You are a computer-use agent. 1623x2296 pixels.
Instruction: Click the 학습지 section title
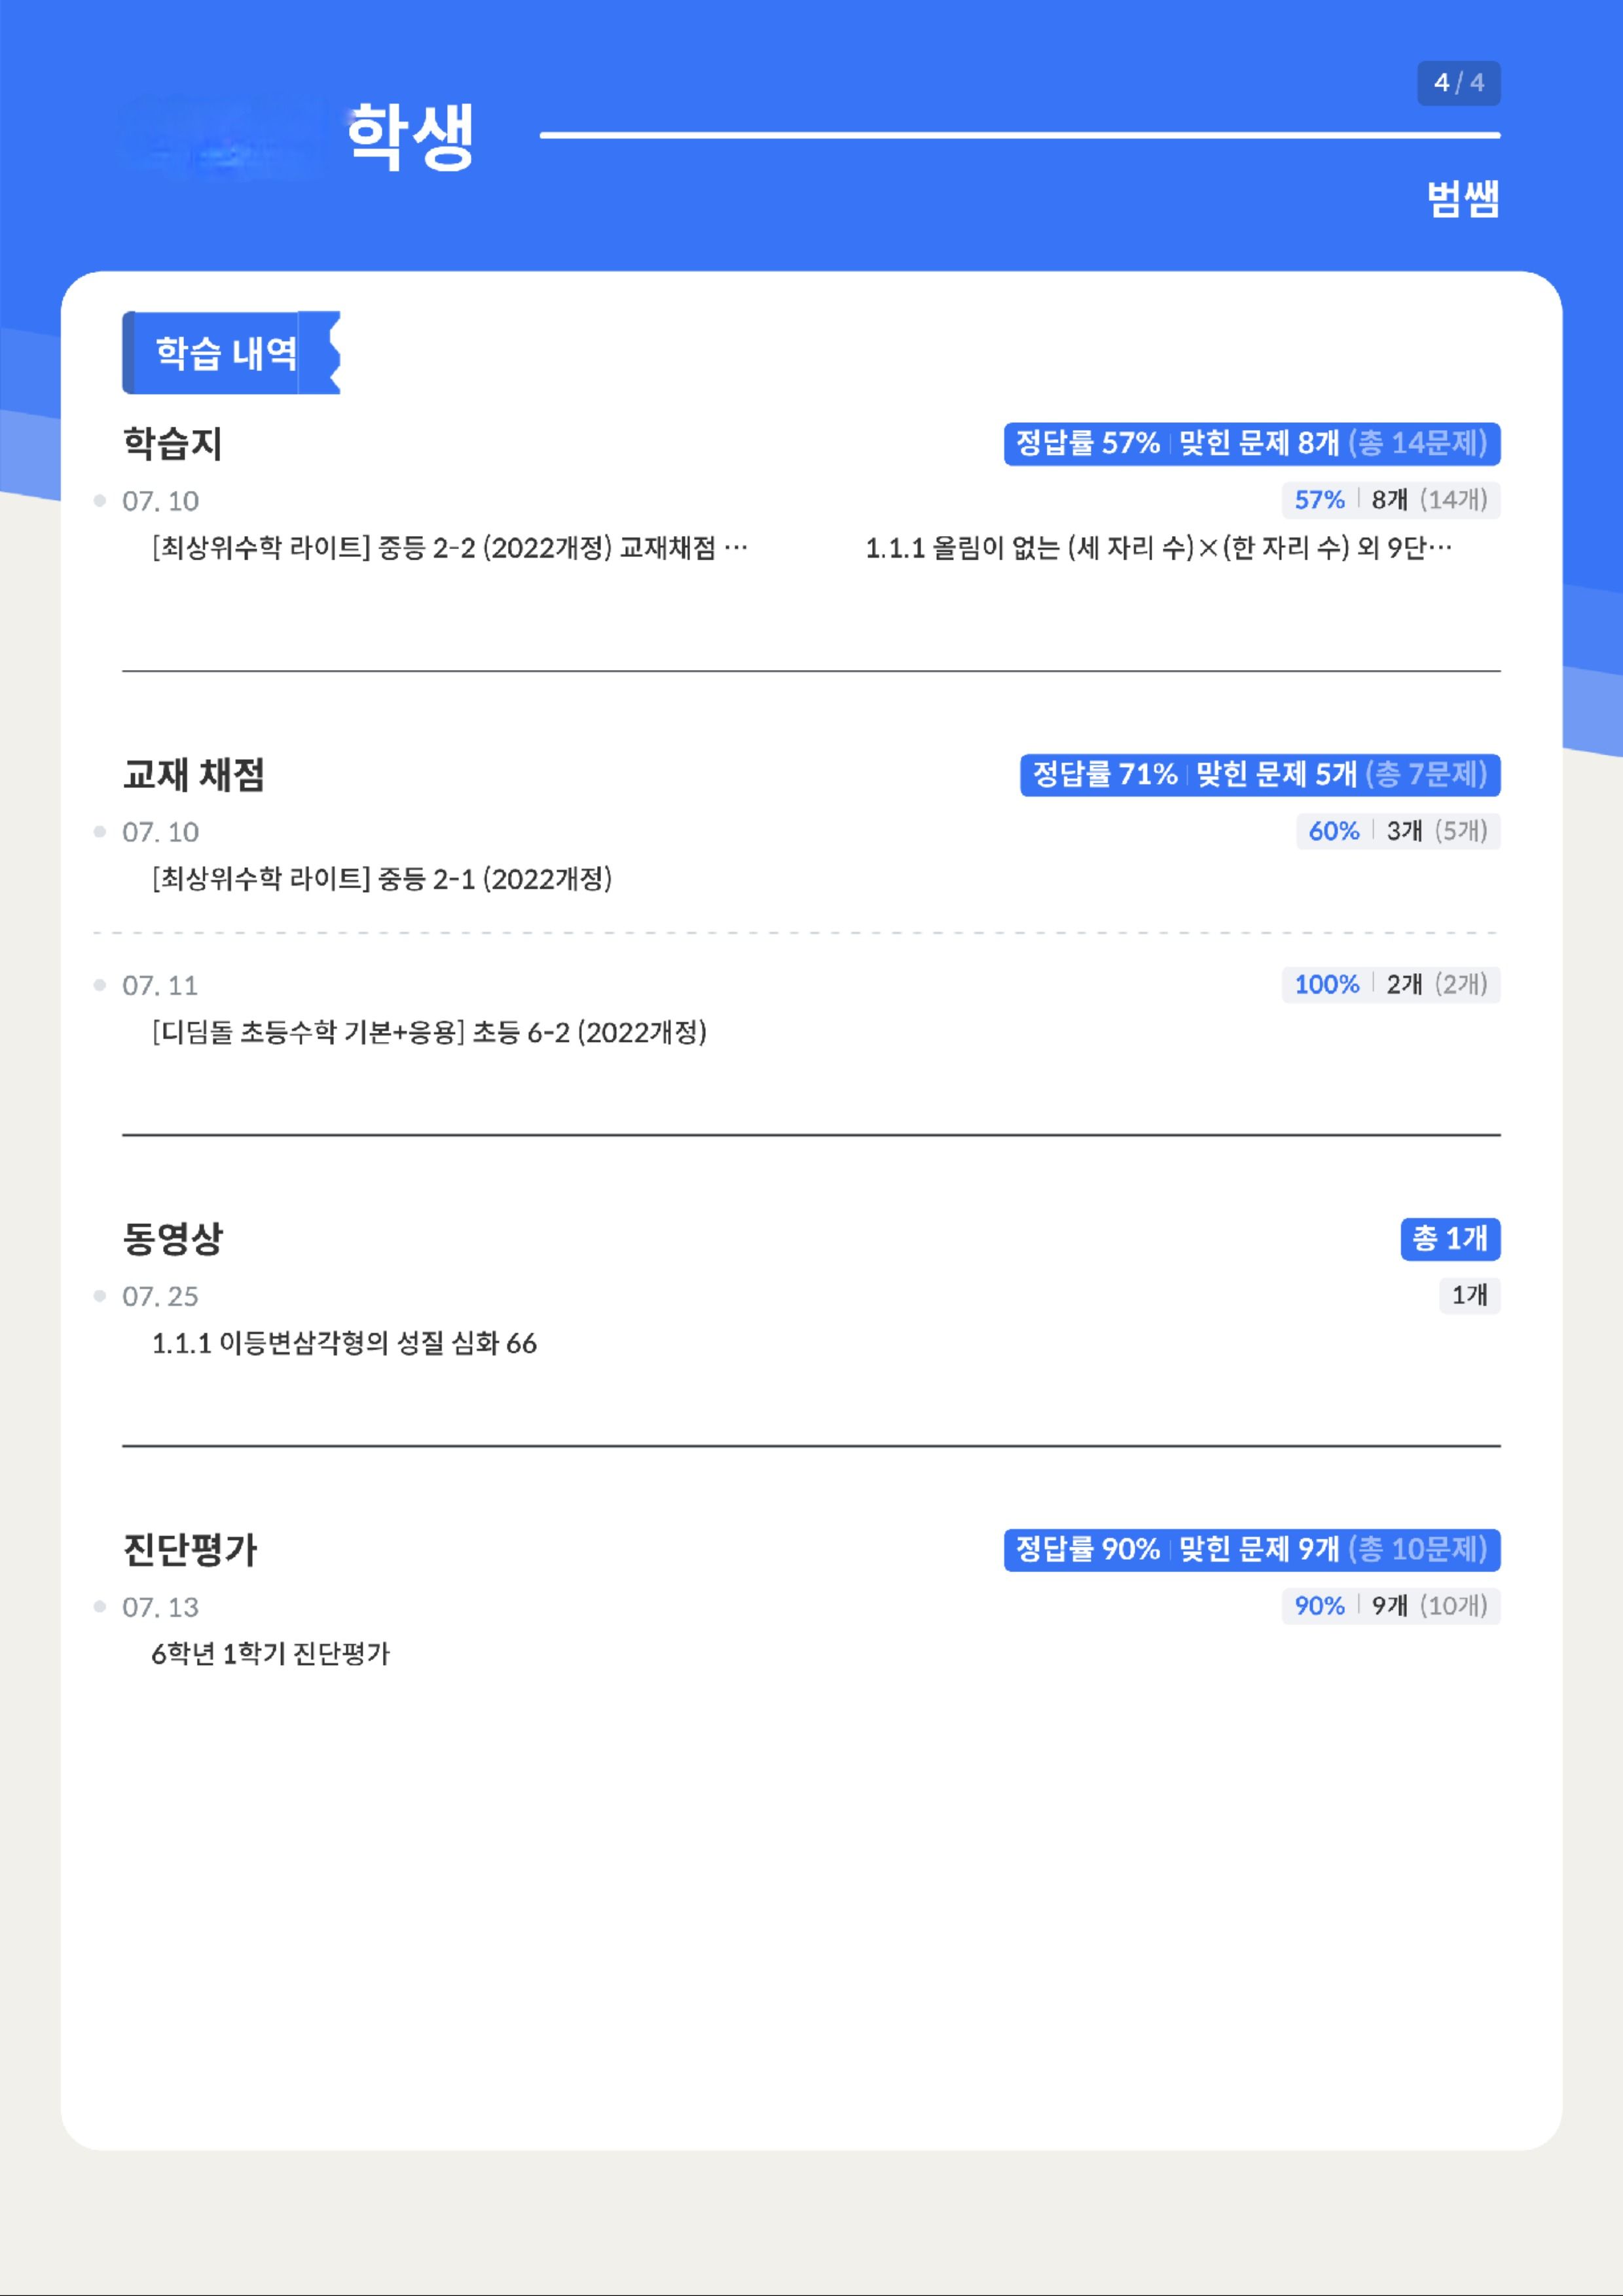tap(172, 443)
